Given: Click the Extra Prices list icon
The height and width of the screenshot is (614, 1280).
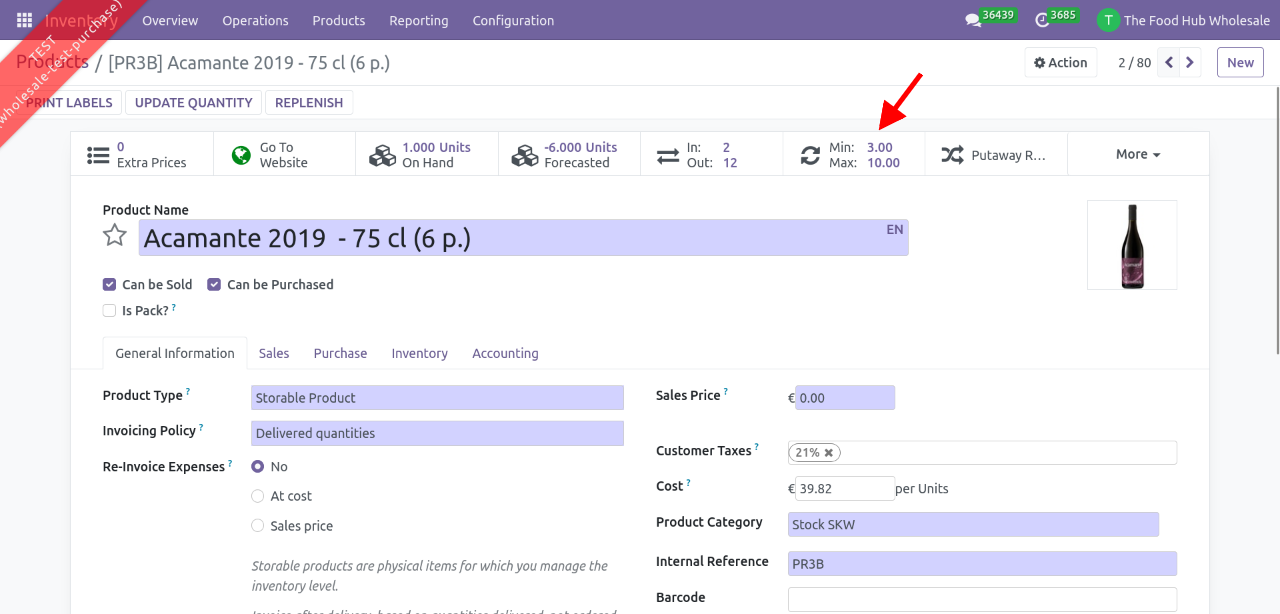Looking at the screenshot, I should click(x=98, y=155).
